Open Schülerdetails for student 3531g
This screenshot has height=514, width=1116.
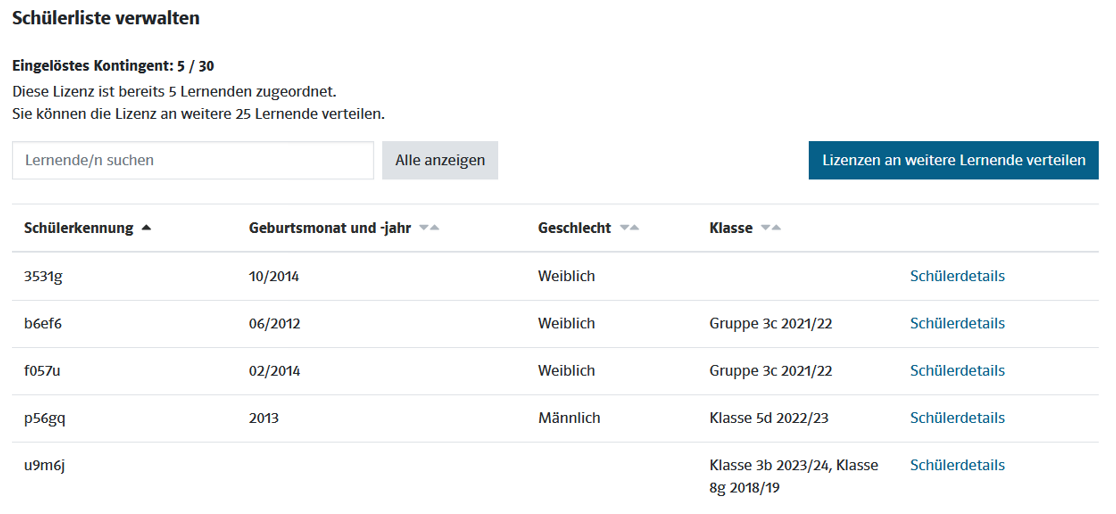tap(956, 276)
